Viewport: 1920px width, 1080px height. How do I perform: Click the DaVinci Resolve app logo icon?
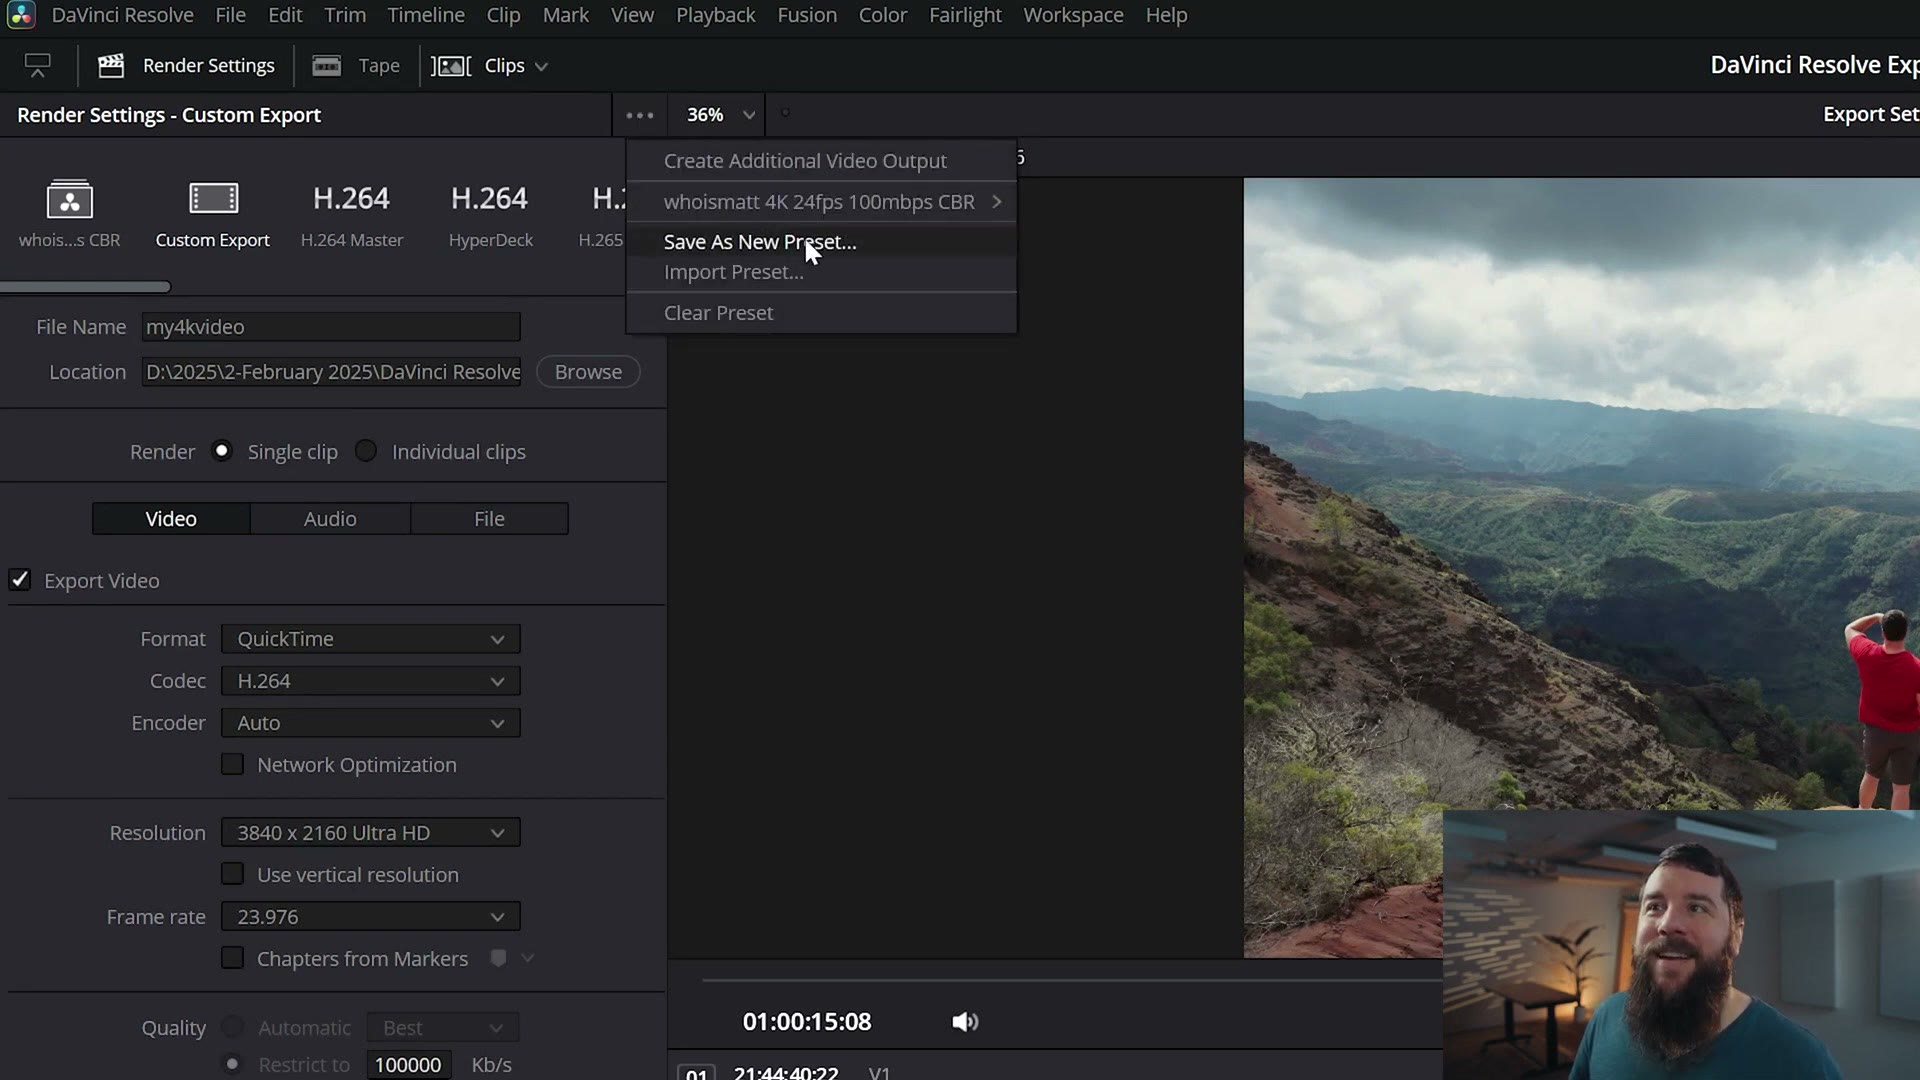(20, 15)
